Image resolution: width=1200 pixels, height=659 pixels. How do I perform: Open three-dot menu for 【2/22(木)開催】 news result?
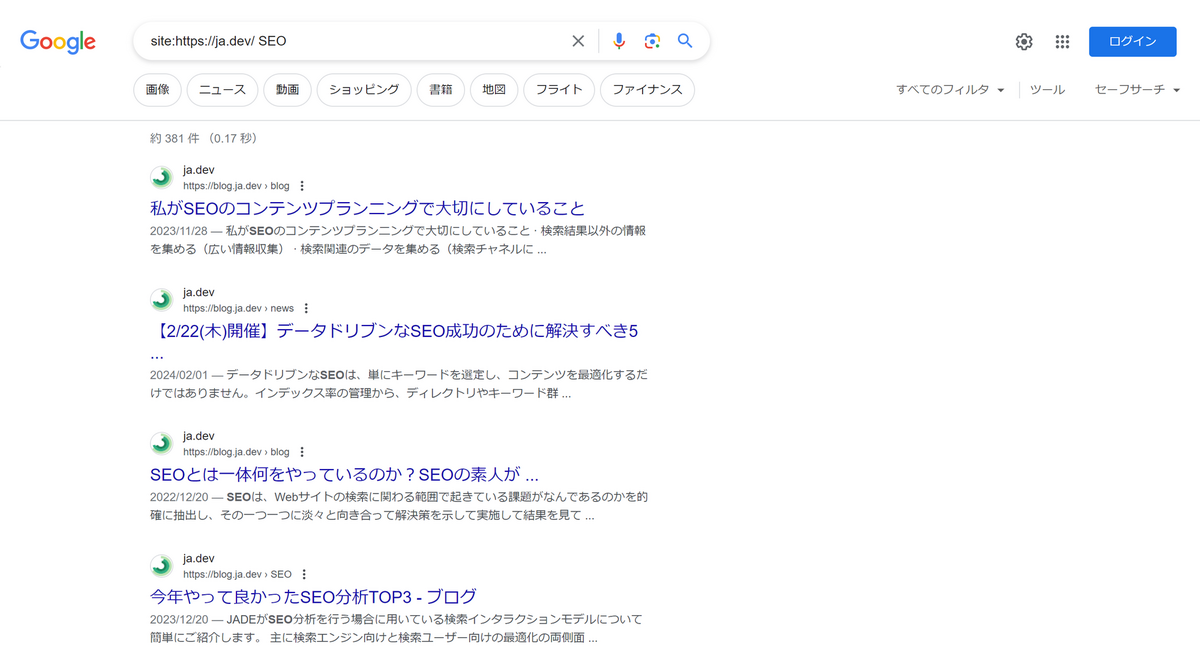pyautogui.click(x=306, y=308)
